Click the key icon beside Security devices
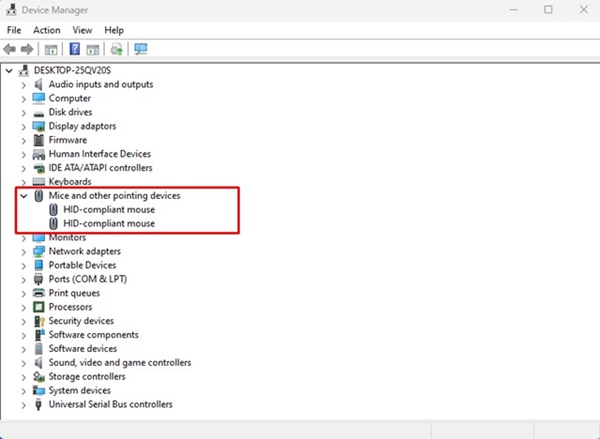 [39, 321]
